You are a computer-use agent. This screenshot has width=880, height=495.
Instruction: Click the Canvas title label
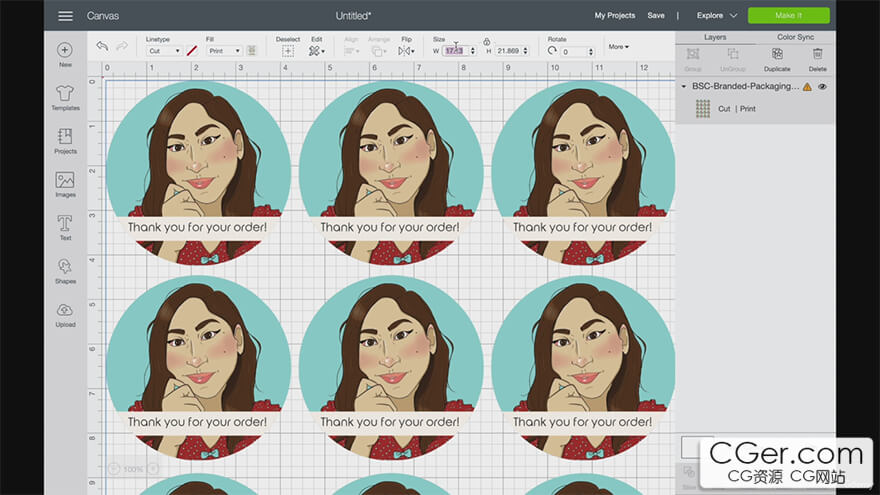[x=103, y=16]
